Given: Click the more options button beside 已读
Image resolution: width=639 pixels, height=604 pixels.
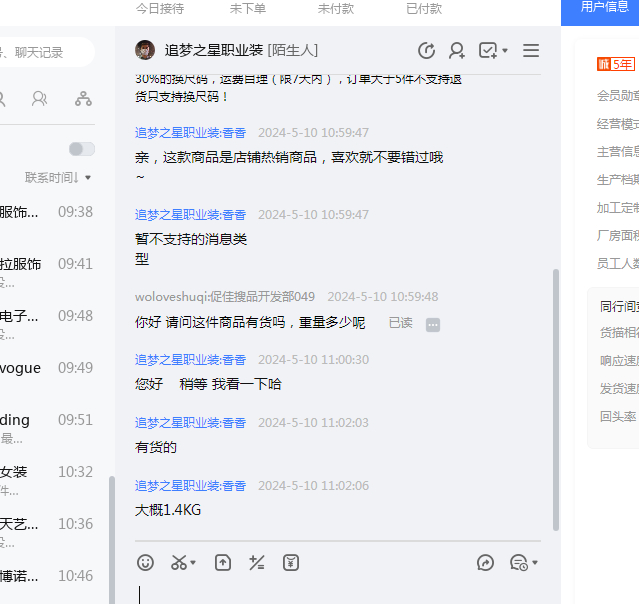Looking at the screenshot, I should [x=433, y=324].
